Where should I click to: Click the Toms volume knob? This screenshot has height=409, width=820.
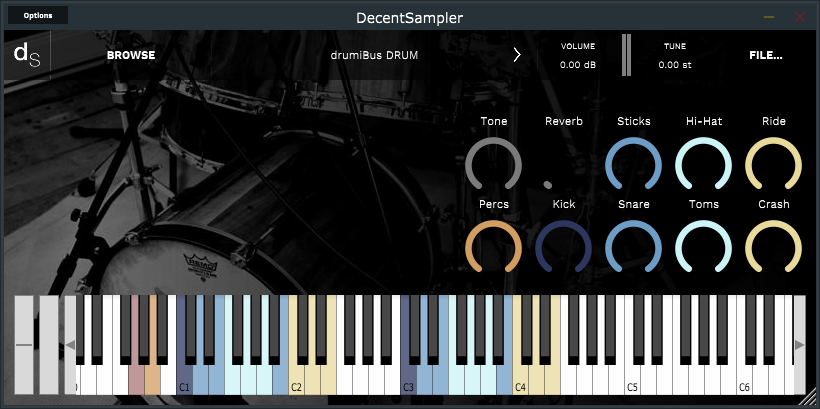click(x=704, y=247)
